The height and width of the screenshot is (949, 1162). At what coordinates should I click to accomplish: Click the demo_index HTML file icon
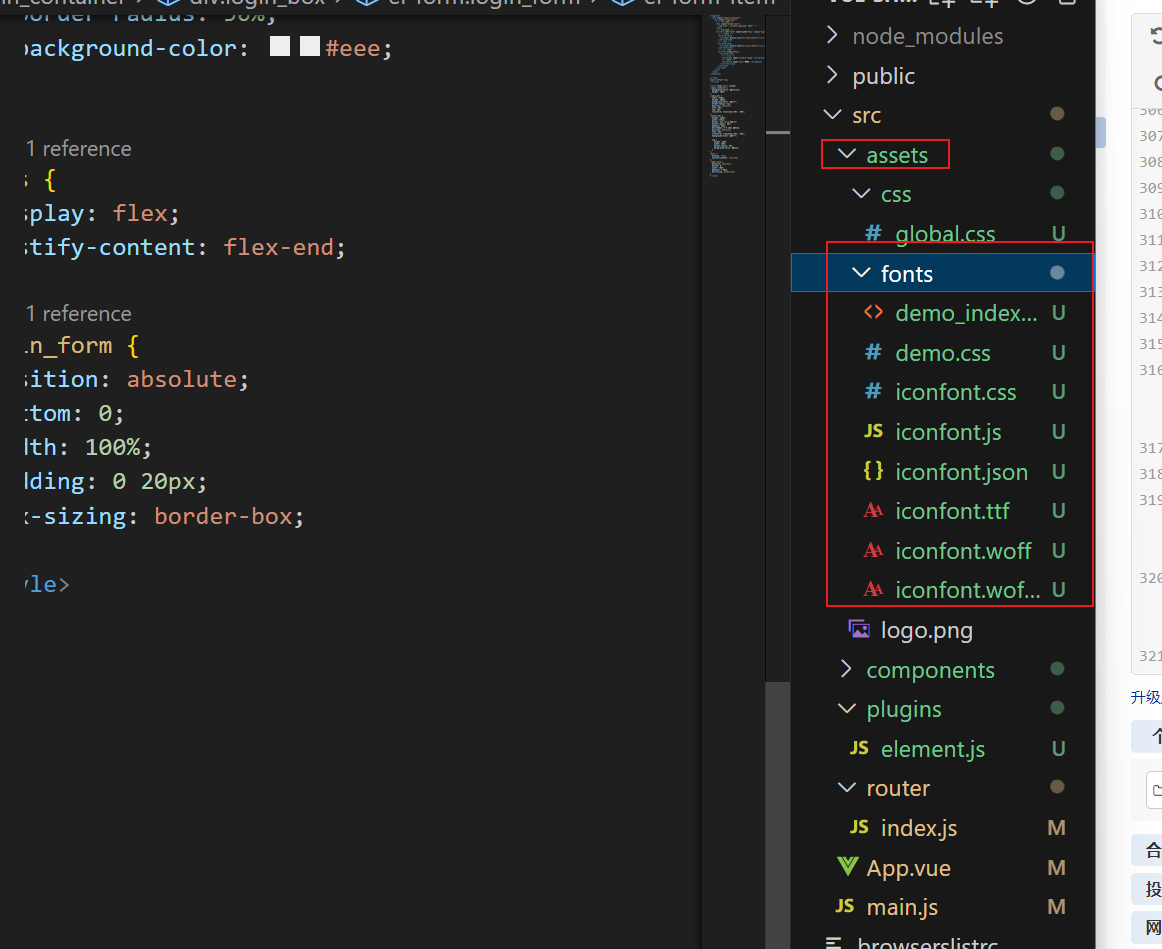(874, 313)
